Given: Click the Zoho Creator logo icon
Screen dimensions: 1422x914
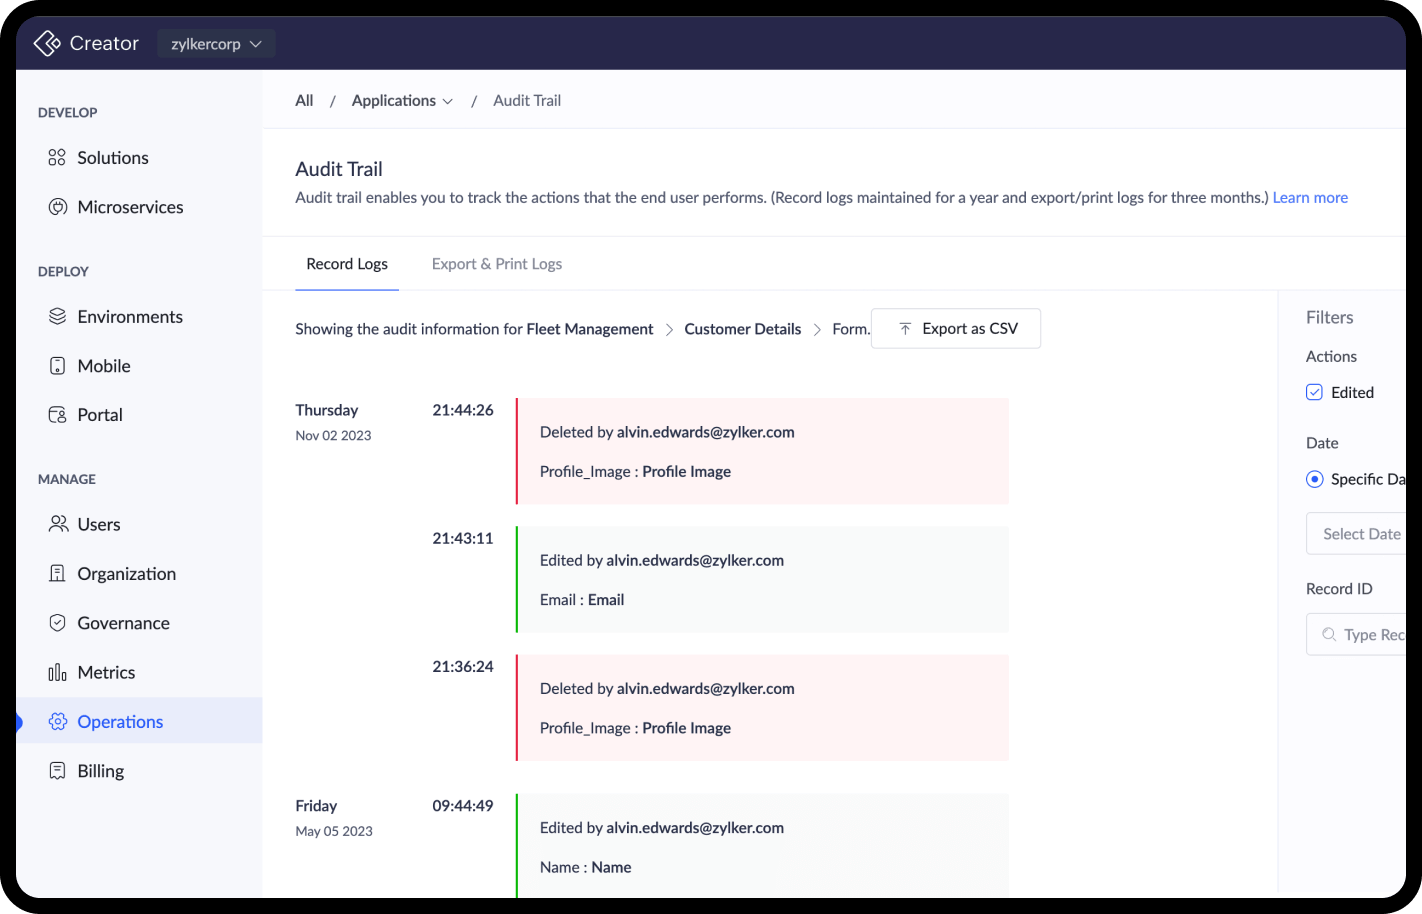Looking at the screenshot, I should click(x=47, y=43).
